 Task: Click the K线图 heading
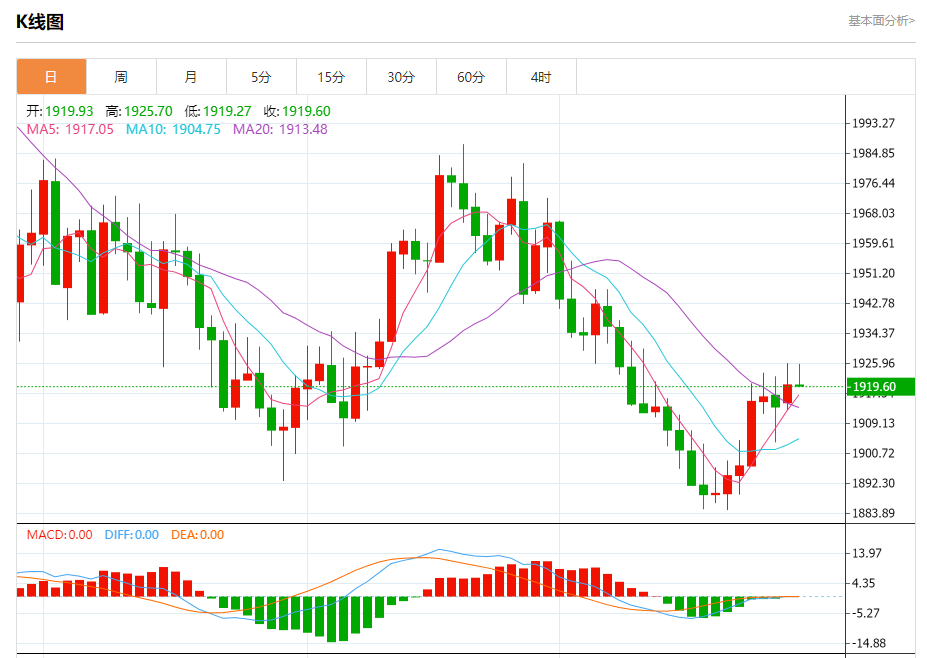click(x=40, y=22)
